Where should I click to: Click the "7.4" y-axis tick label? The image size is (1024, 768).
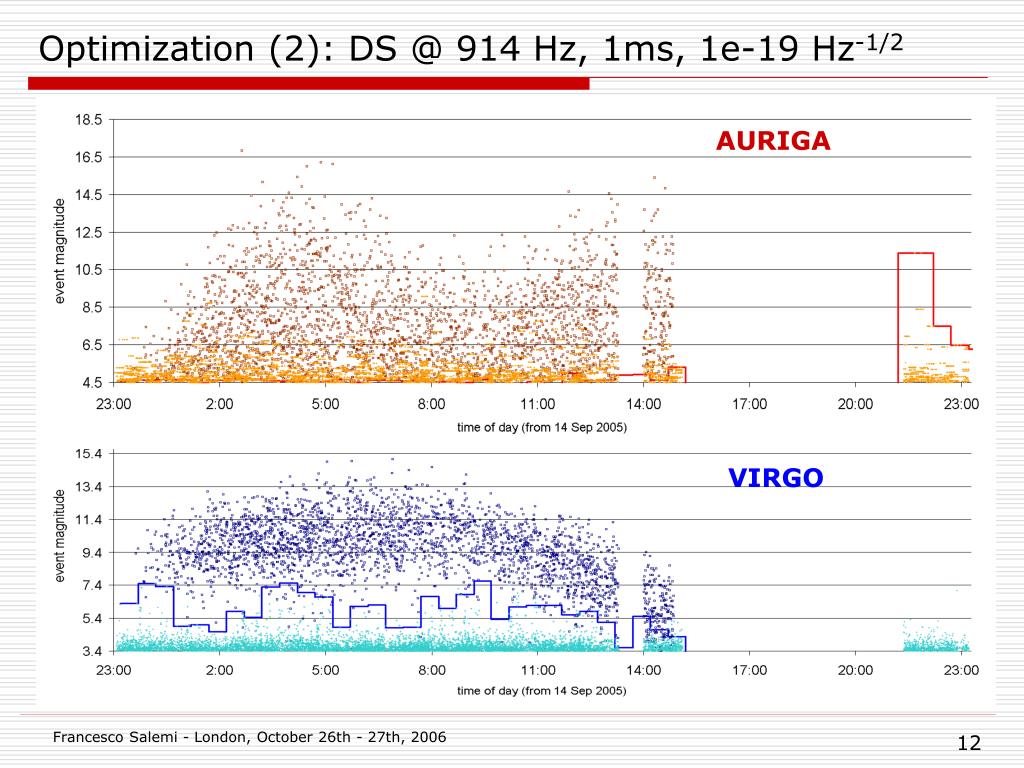coord(92,585)
